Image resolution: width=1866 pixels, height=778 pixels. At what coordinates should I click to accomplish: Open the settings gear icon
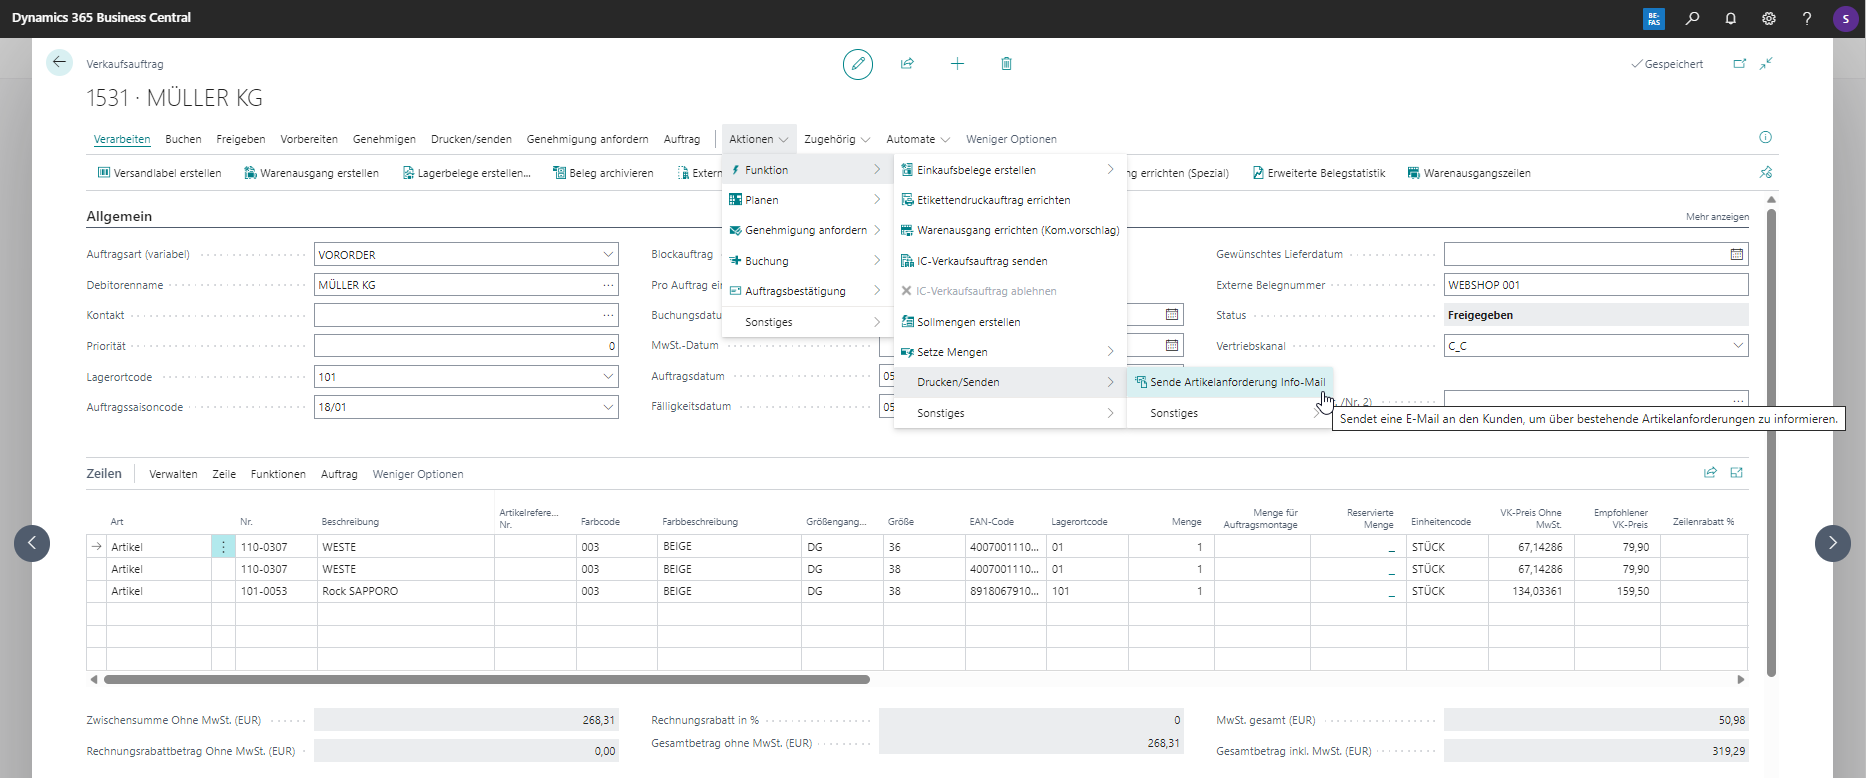[1768, 18]
